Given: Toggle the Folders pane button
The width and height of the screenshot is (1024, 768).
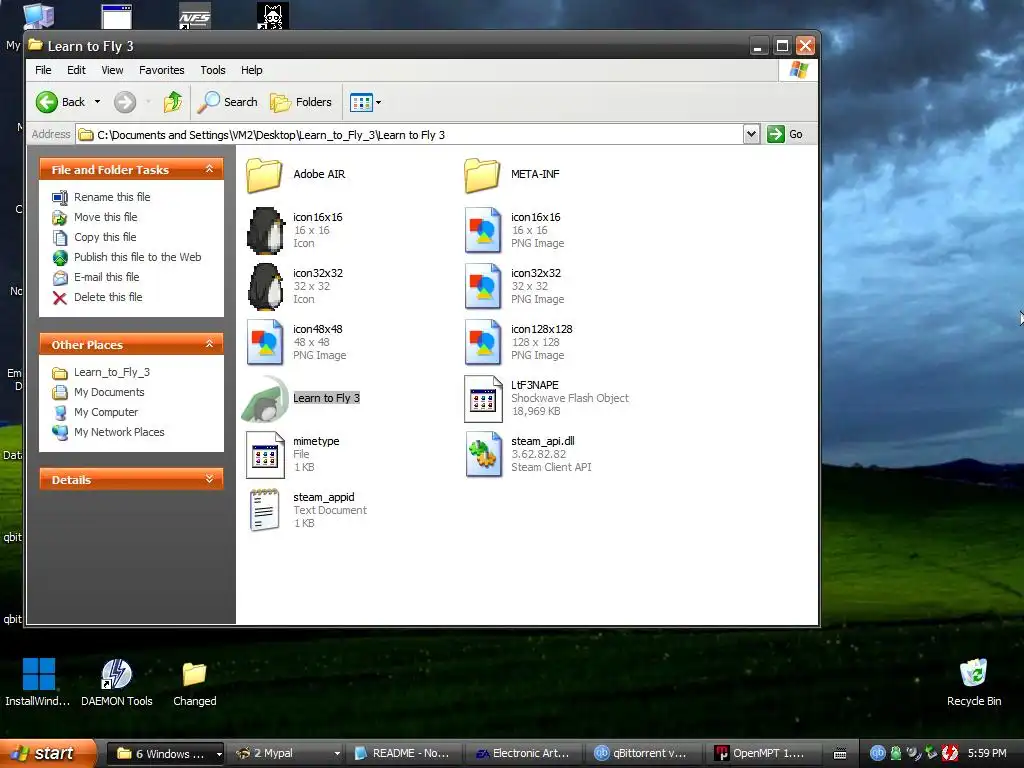Looking at the screenshot, I should (301, 102).
